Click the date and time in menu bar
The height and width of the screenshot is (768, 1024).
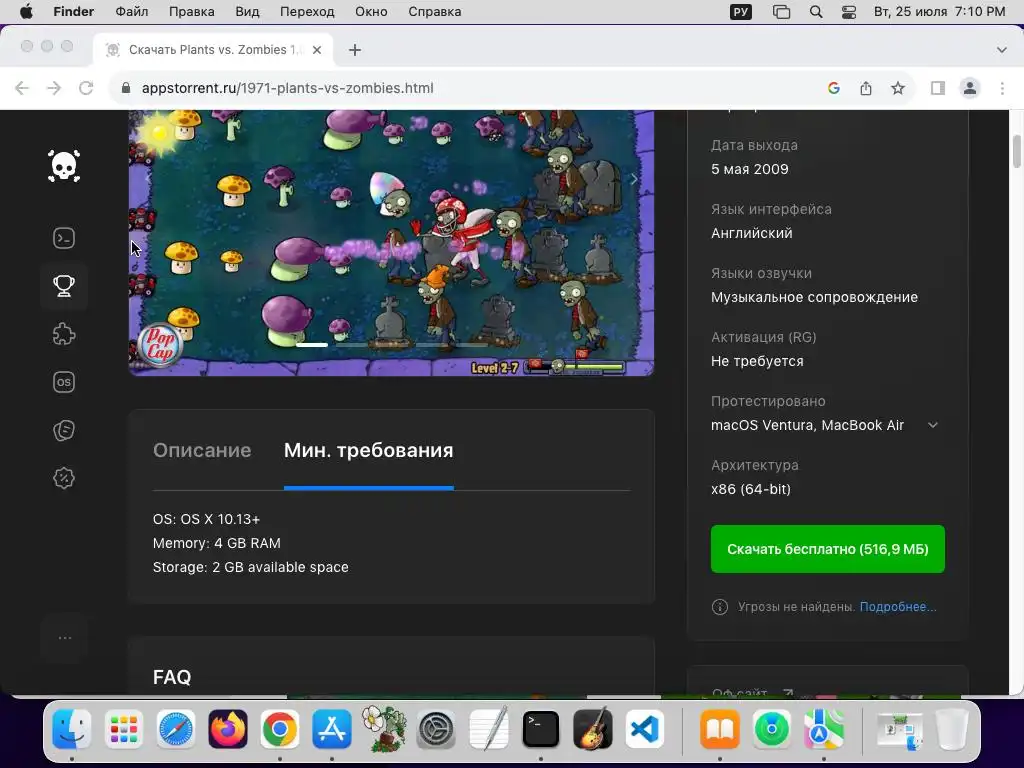pos(939,12)
